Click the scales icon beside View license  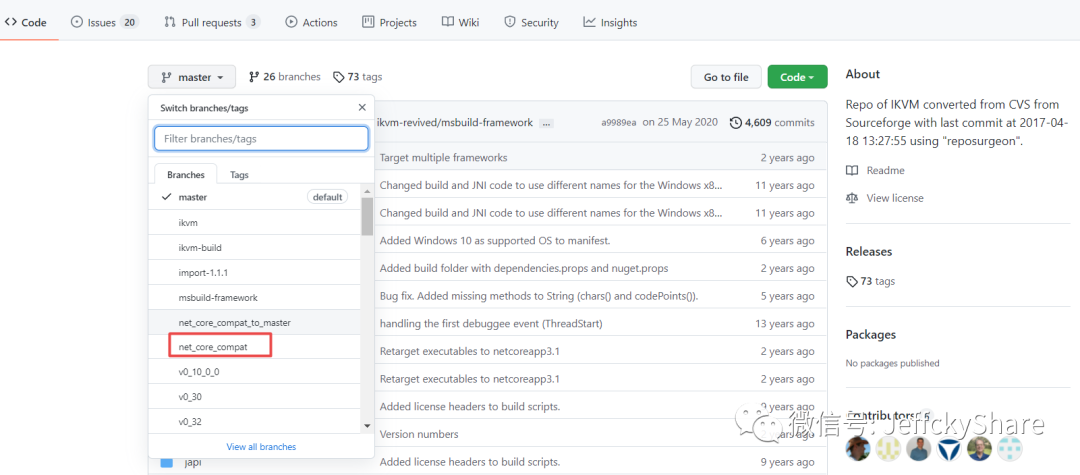tap(852, 198)
